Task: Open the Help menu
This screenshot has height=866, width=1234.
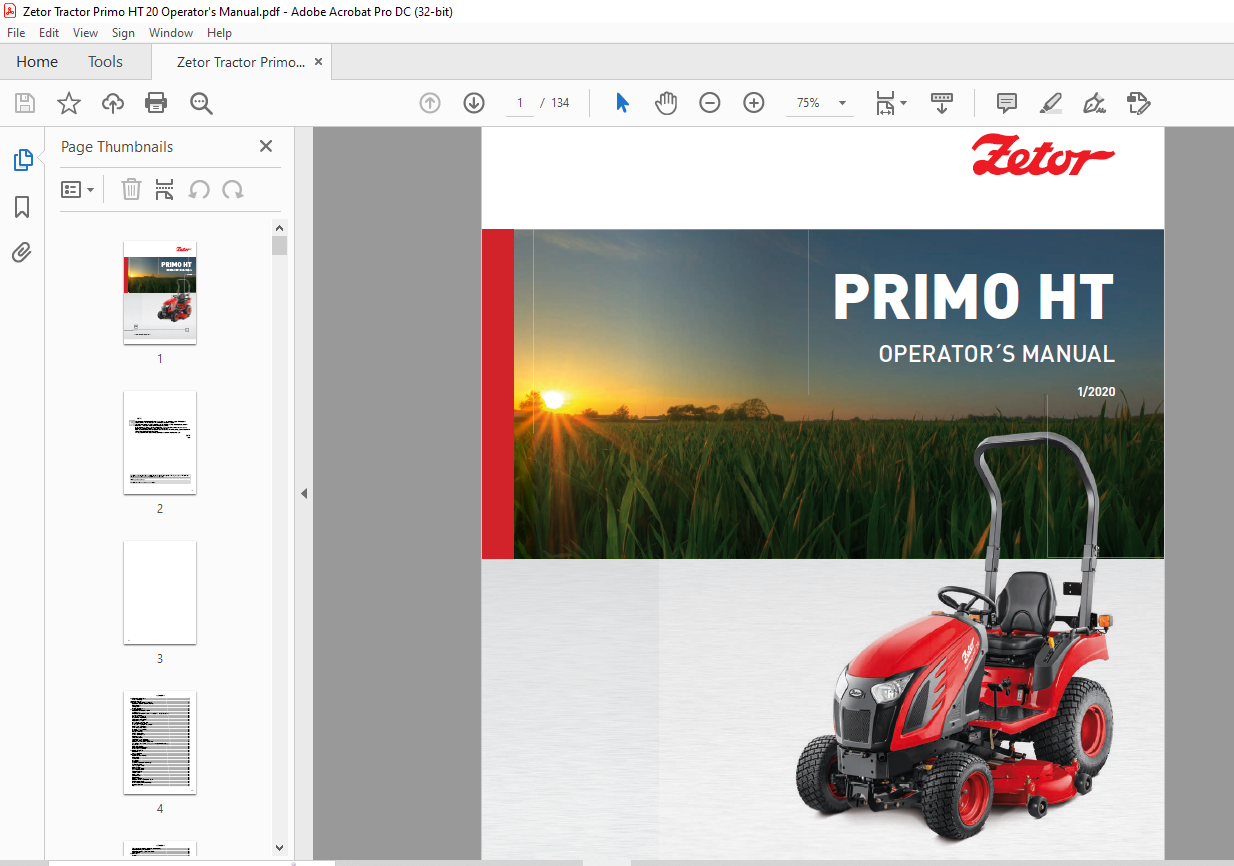Action: click(x=219, y=33)
